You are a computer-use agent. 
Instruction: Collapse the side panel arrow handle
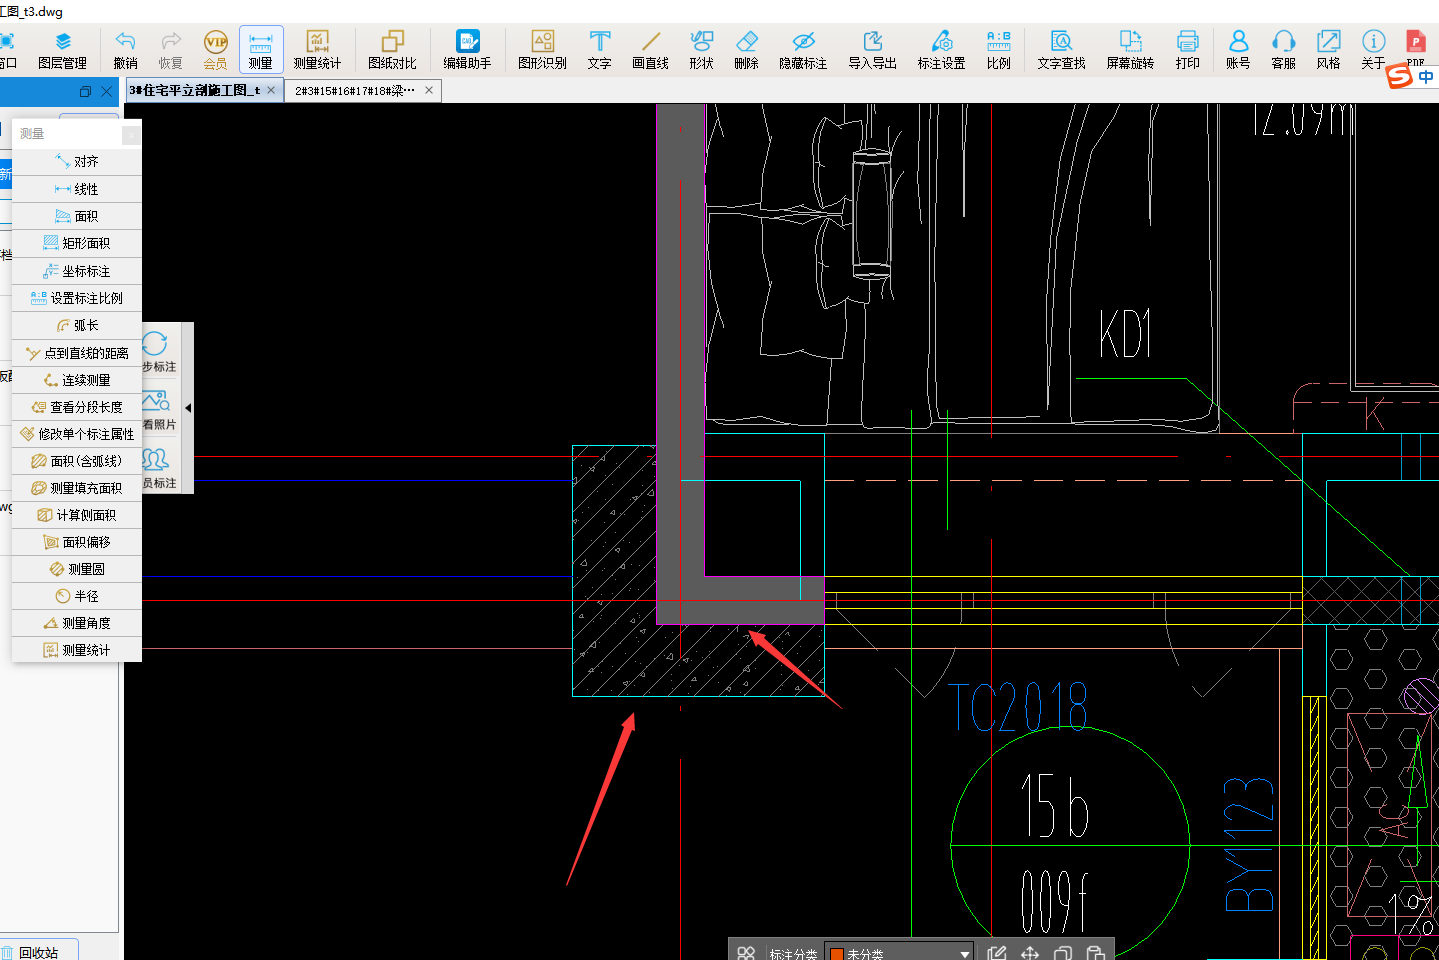(188, 408)
